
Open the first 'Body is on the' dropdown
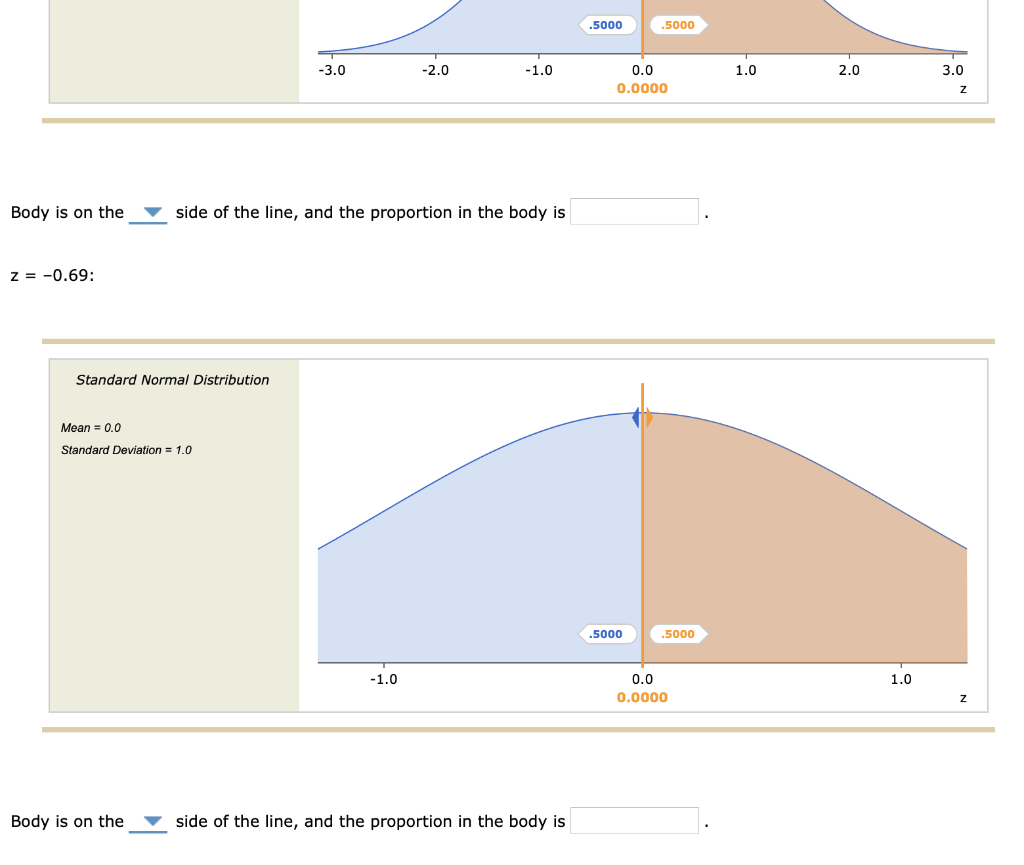(x=150, y=212)
